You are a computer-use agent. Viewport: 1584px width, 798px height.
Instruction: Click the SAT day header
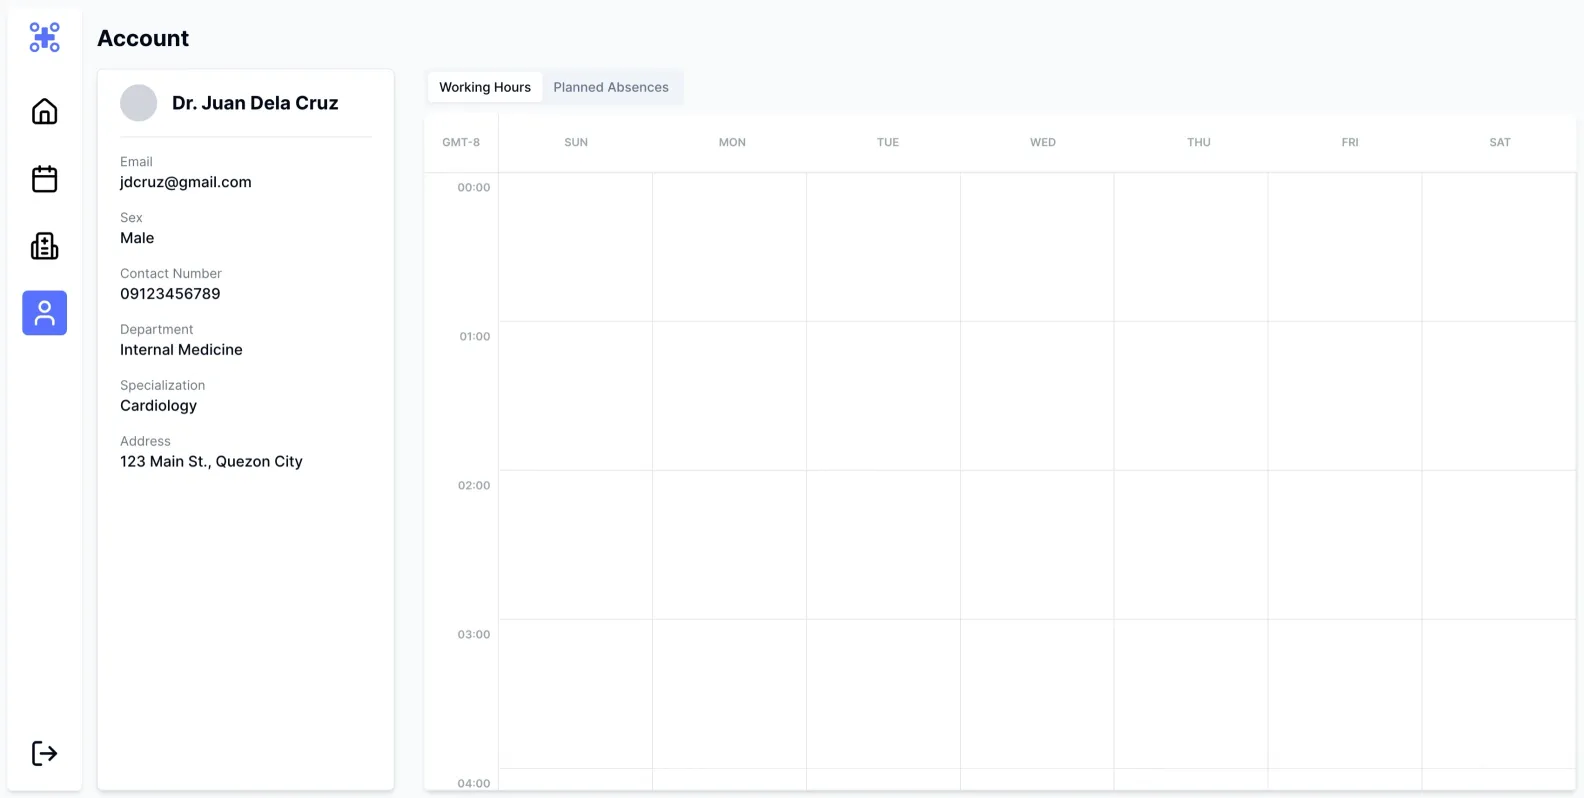click(1500, 142)
